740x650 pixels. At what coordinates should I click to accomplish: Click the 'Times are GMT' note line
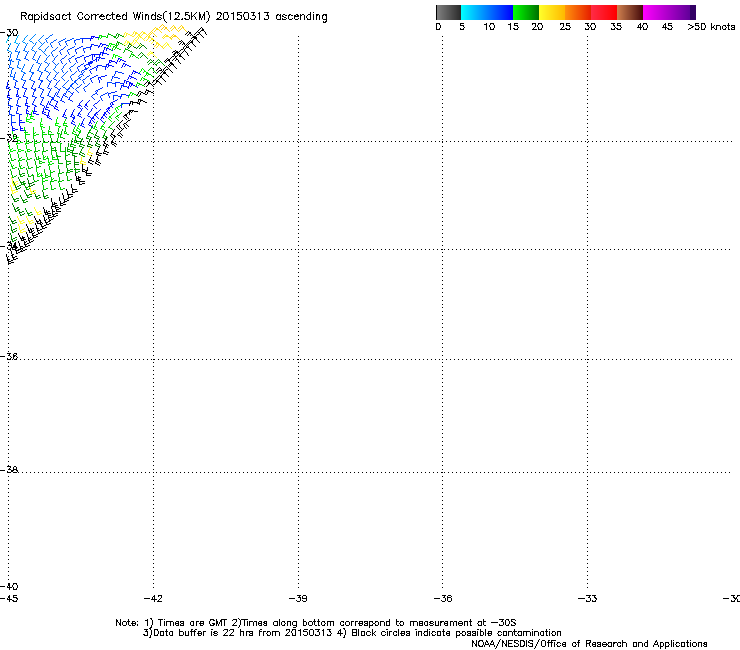[x=316, y=623]
